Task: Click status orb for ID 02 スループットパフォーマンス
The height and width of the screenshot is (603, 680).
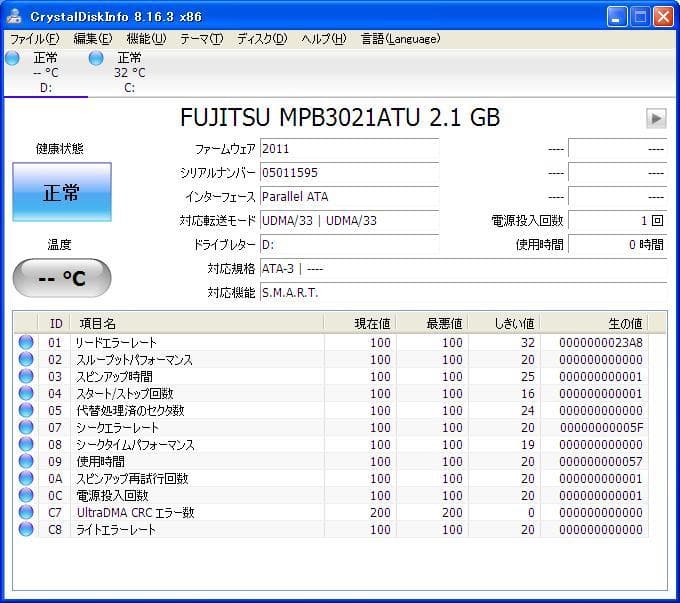Action: (26, 359)
